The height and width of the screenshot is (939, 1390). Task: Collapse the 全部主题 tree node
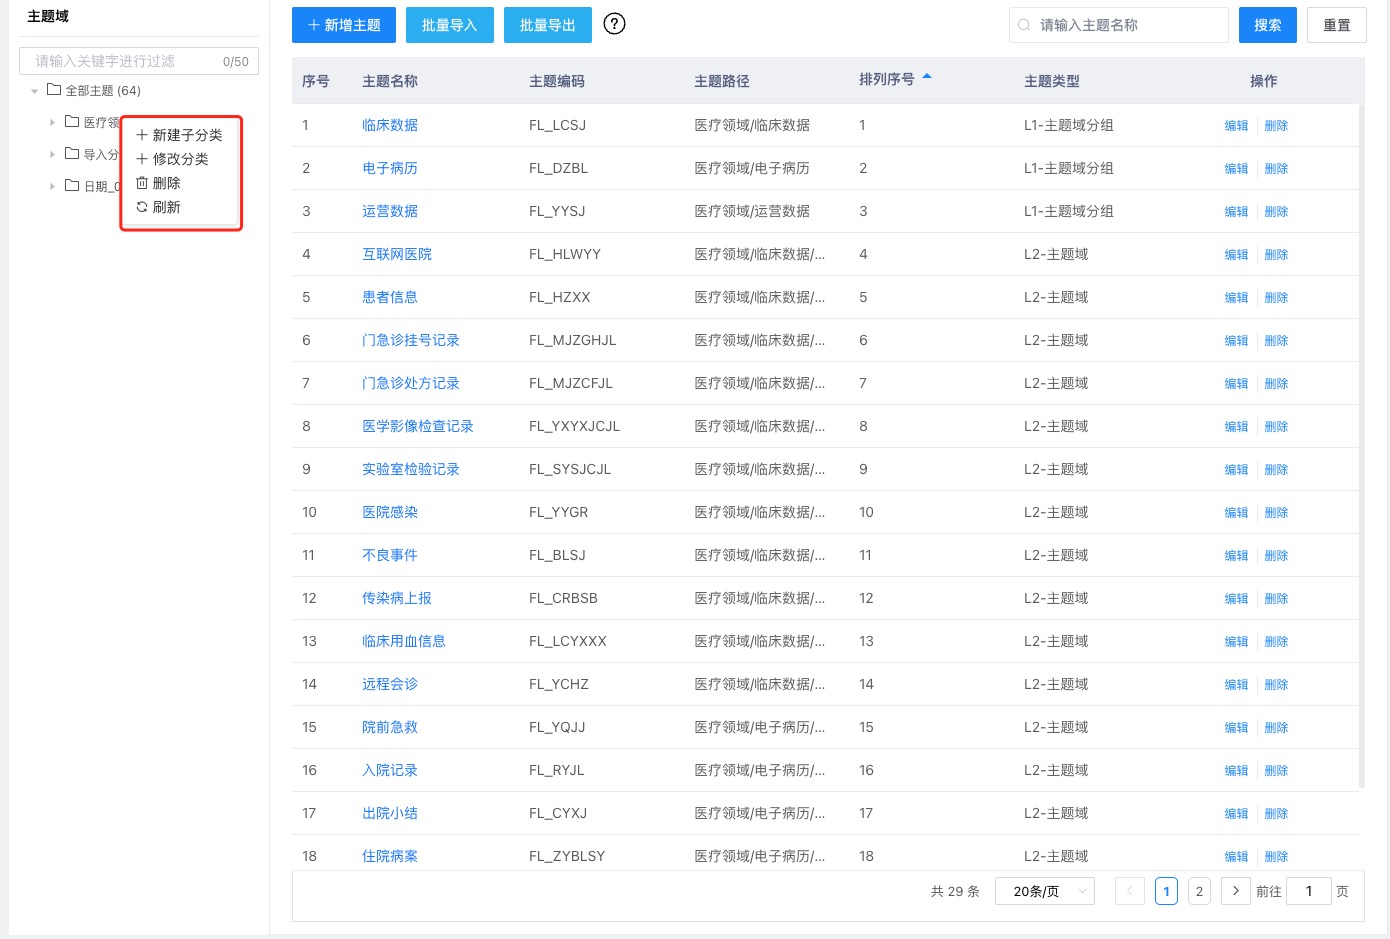(35, 91)
